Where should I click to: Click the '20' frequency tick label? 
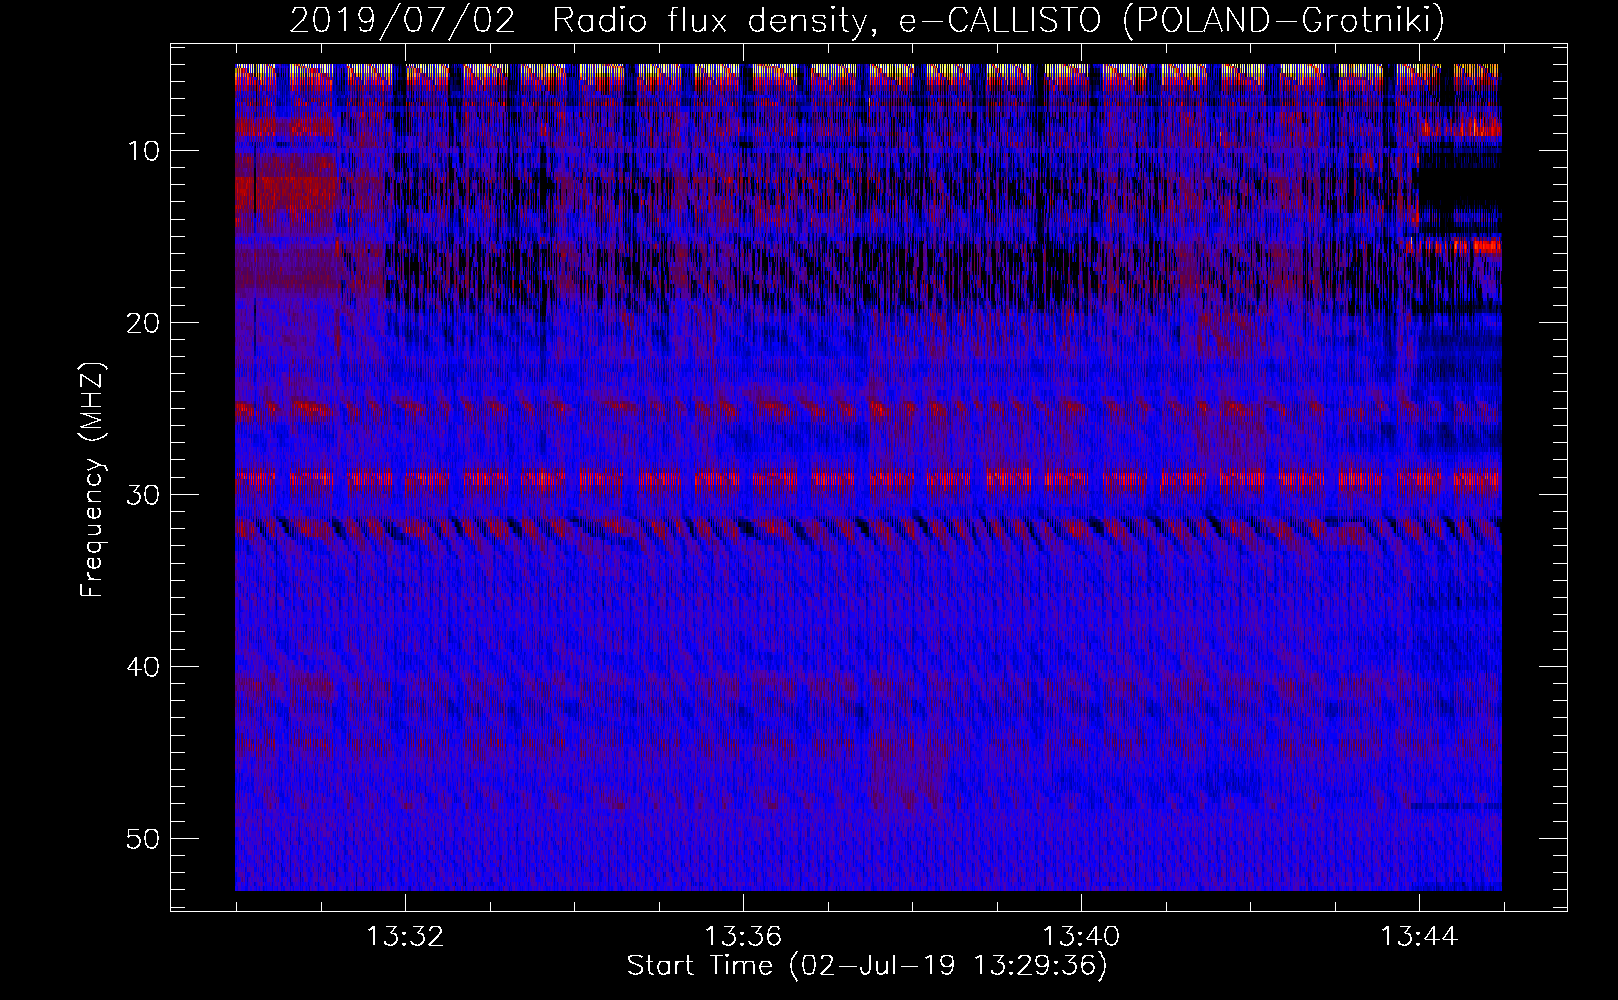[144, 323]
